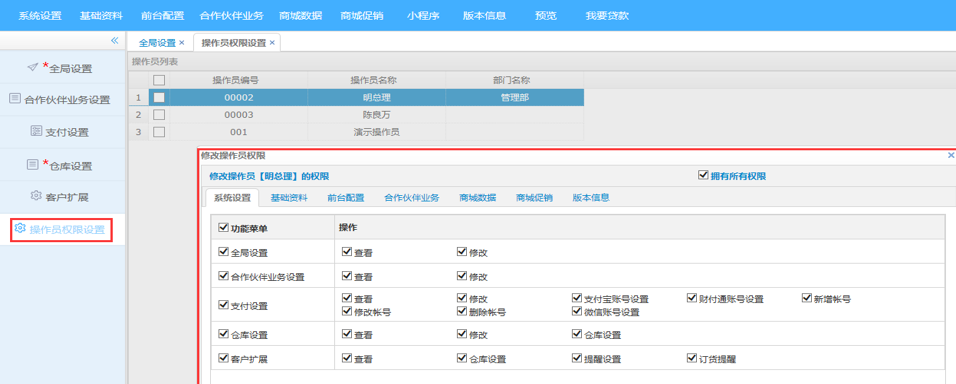
Task: Open 合作伙伴业务 in the top menu bar
Action: [x=231, y=16]
